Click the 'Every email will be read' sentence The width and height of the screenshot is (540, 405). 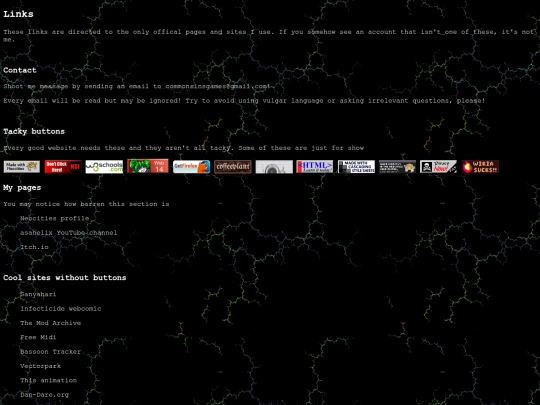click(x=244, y=101)
